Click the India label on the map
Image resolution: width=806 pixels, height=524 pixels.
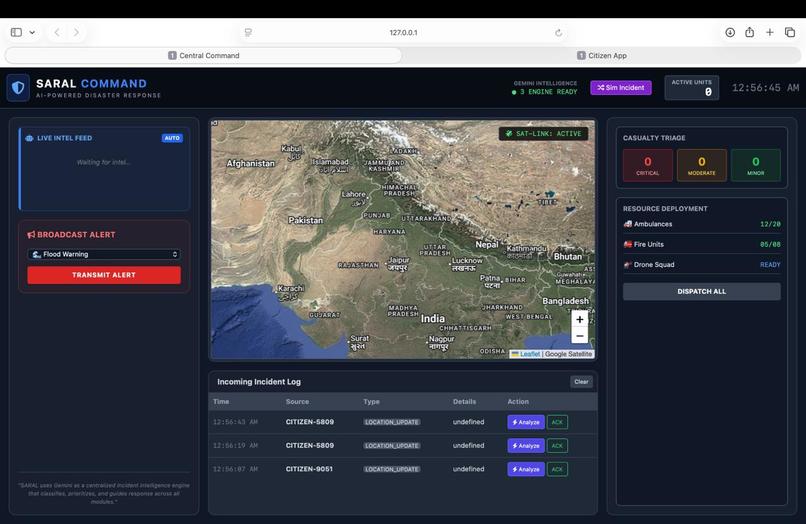433,318
